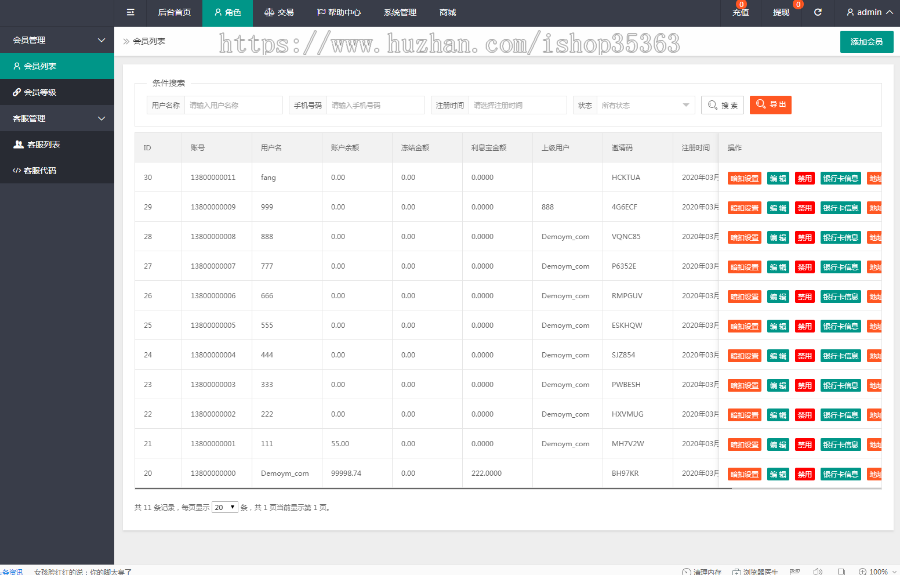Click the green 添加会员 button
The height and width of the screenshot is (575, 900).
[866, 42]
